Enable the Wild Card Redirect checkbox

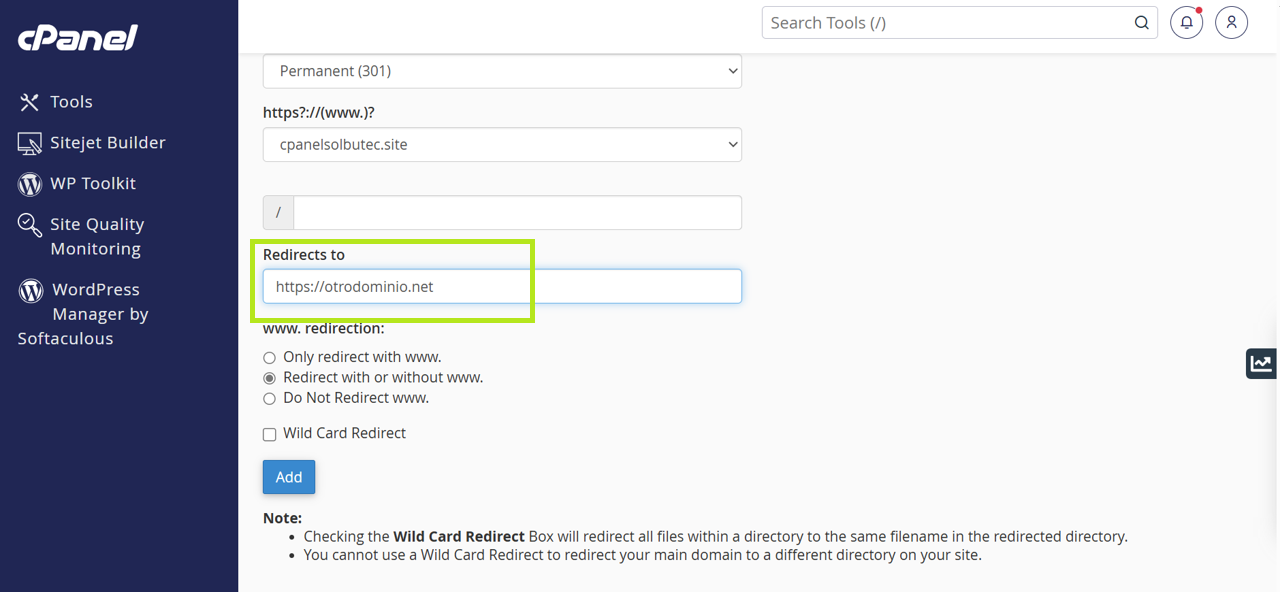(x=269, y=434)
